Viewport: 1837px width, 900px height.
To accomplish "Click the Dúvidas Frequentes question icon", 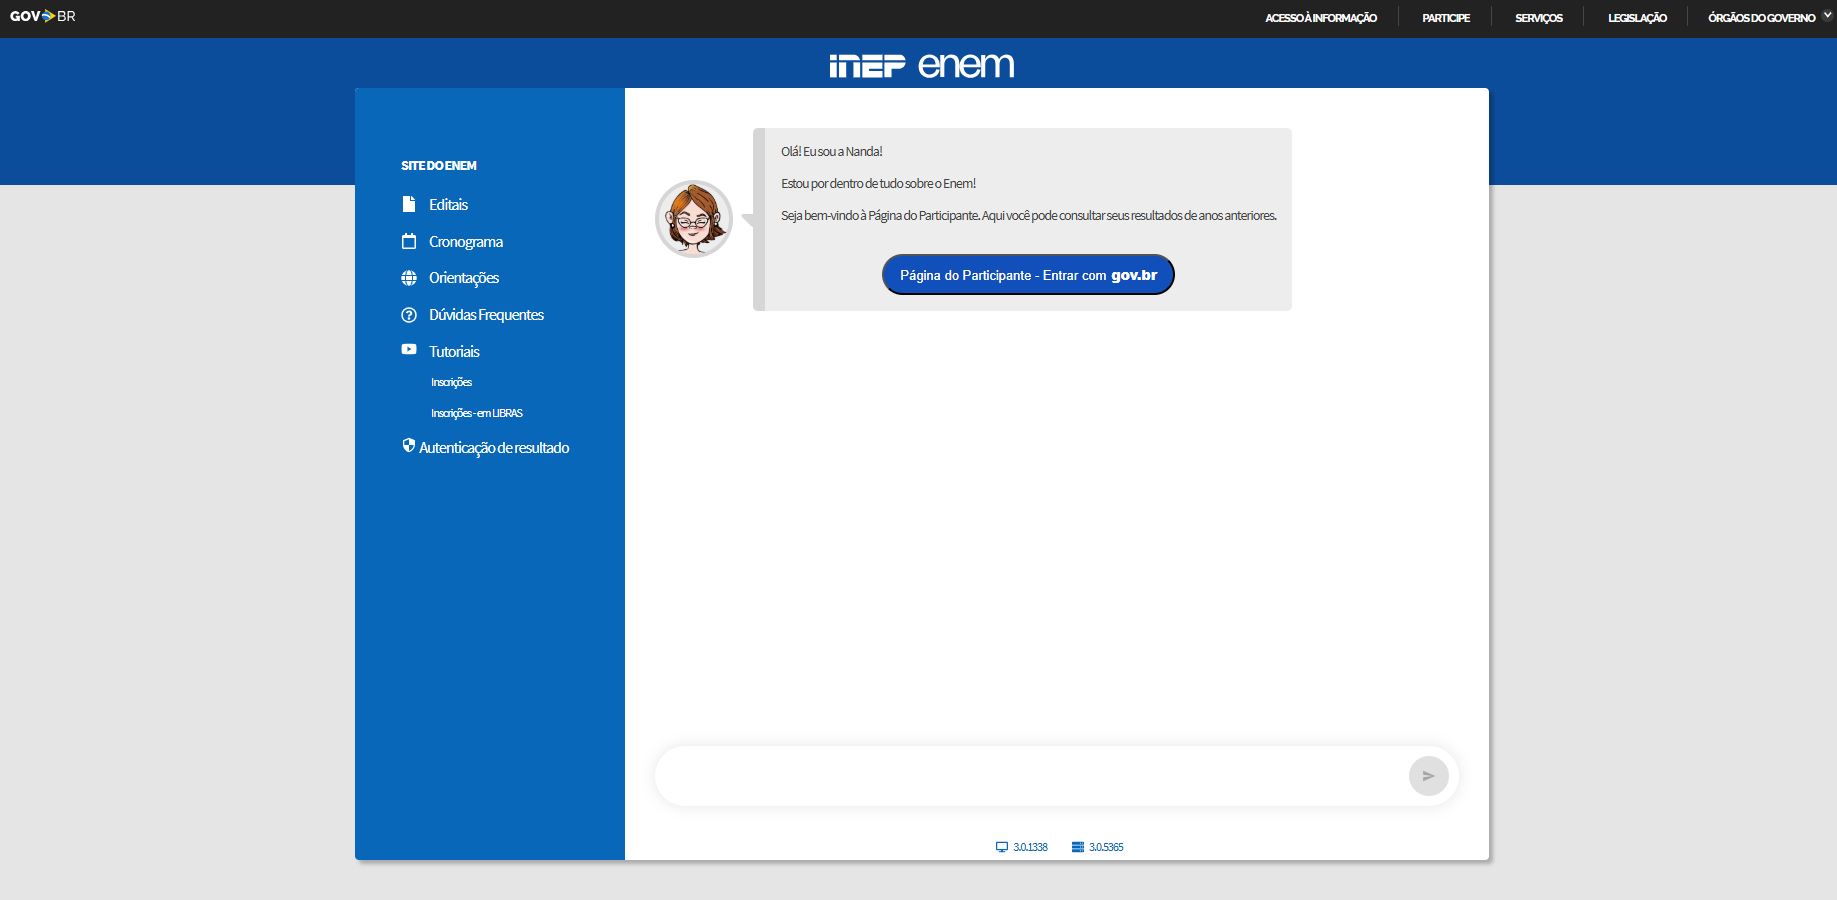I will point(409,315).
